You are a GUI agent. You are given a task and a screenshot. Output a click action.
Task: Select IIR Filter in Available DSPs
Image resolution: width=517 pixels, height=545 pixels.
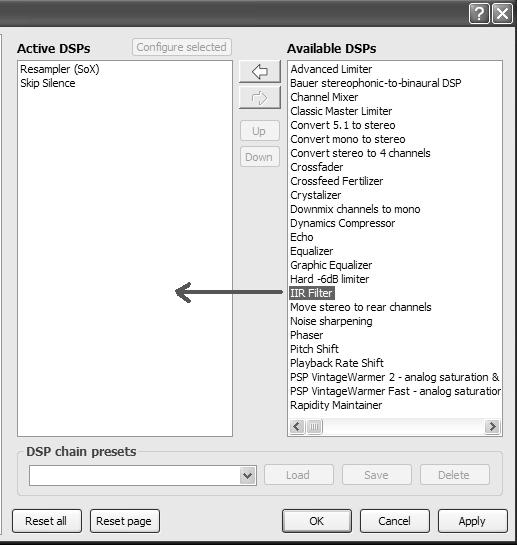(x=312, y=293)
